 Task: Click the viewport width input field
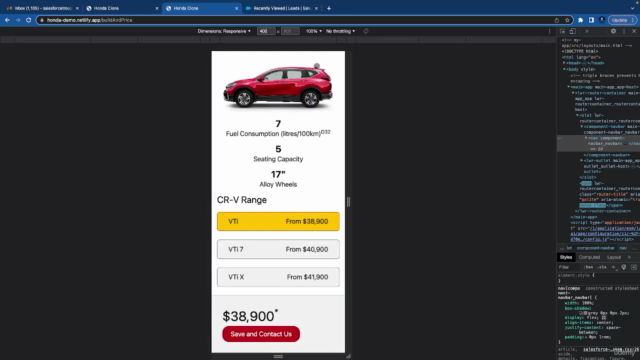click(266, 31)
